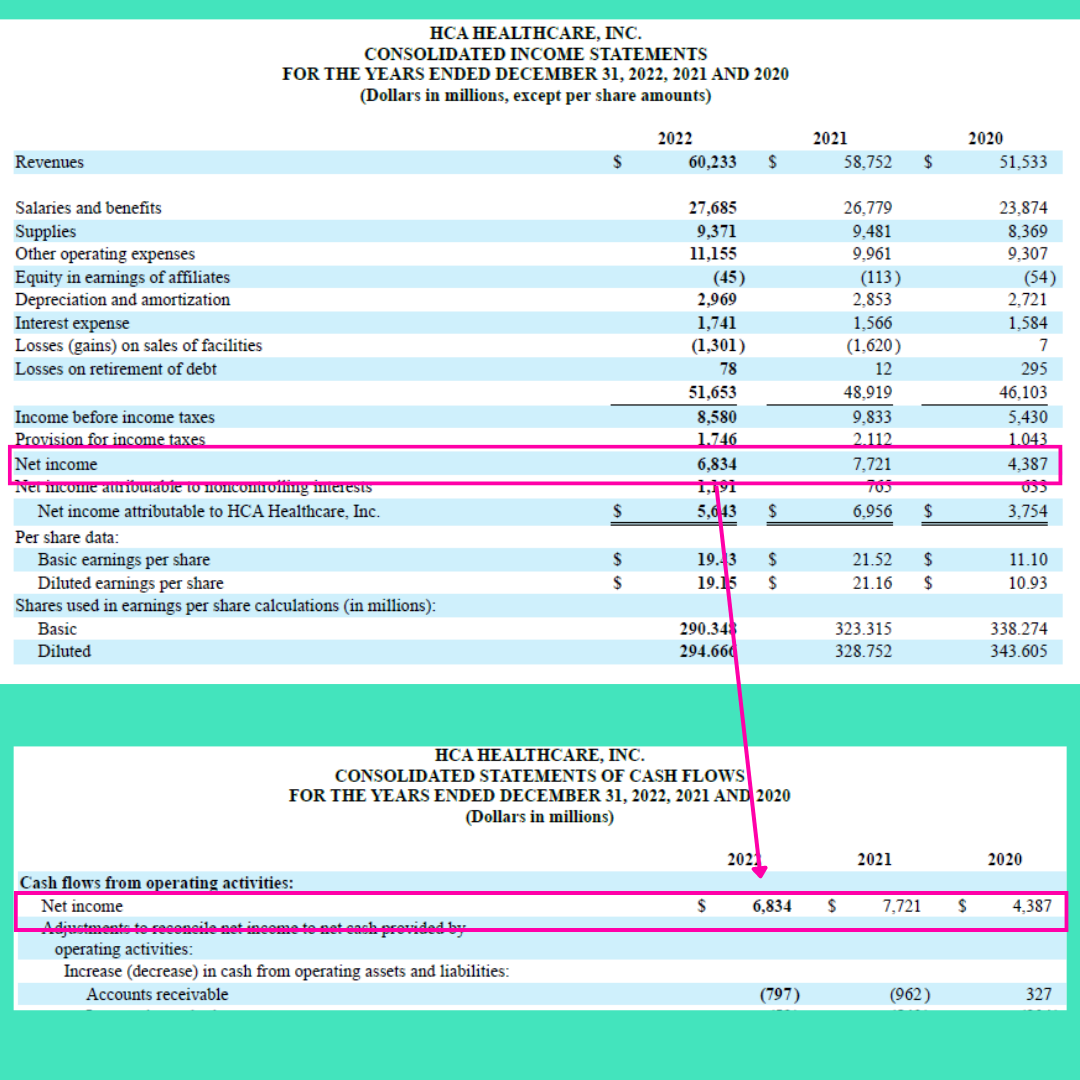Click Losses (gains) on sales of facilities
Image resolution: width=1080 pixels, height=1080 pixels.
point(138,346)
